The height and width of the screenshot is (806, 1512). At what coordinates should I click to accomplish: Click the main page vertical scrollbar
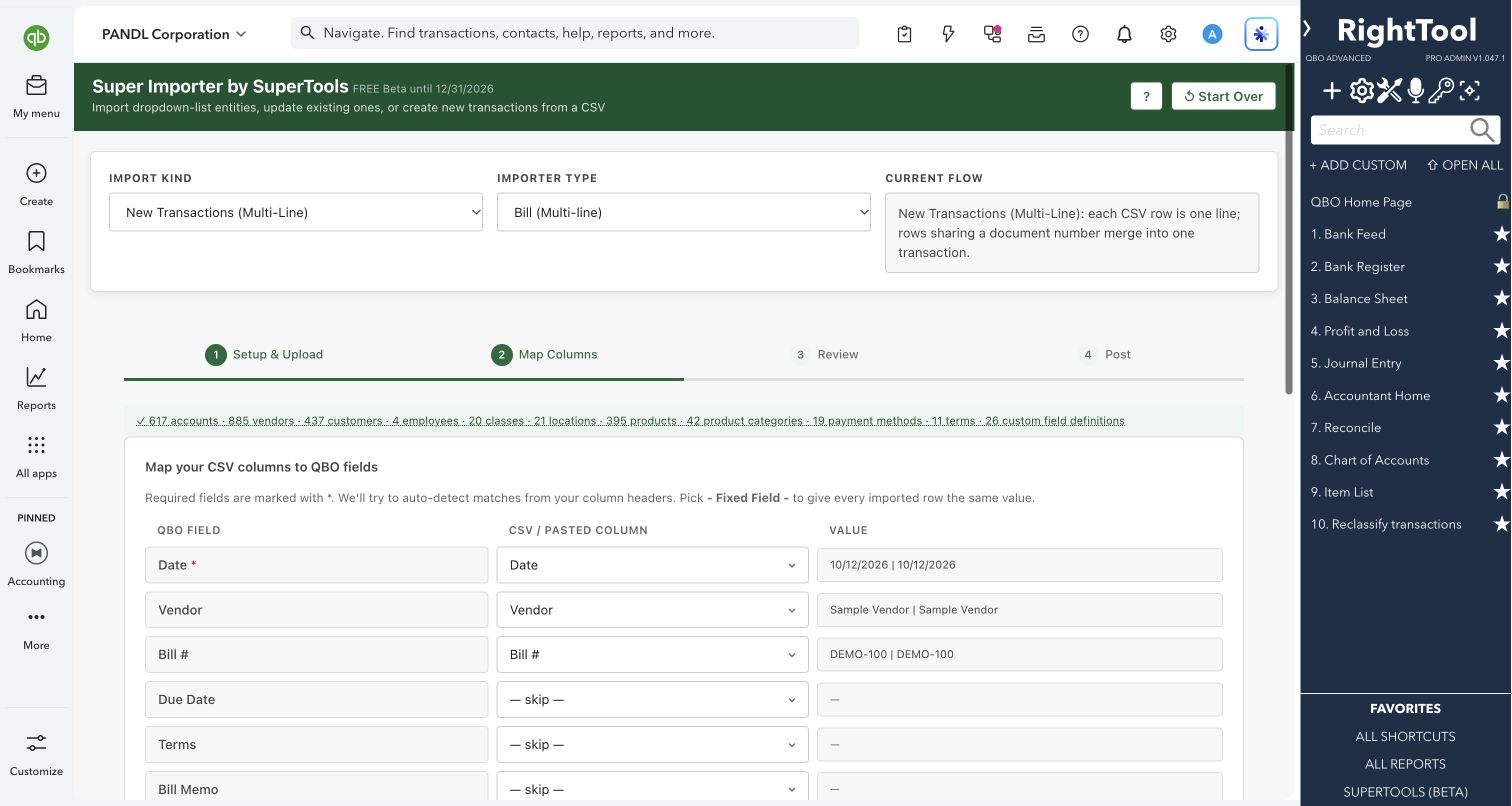1290,230
